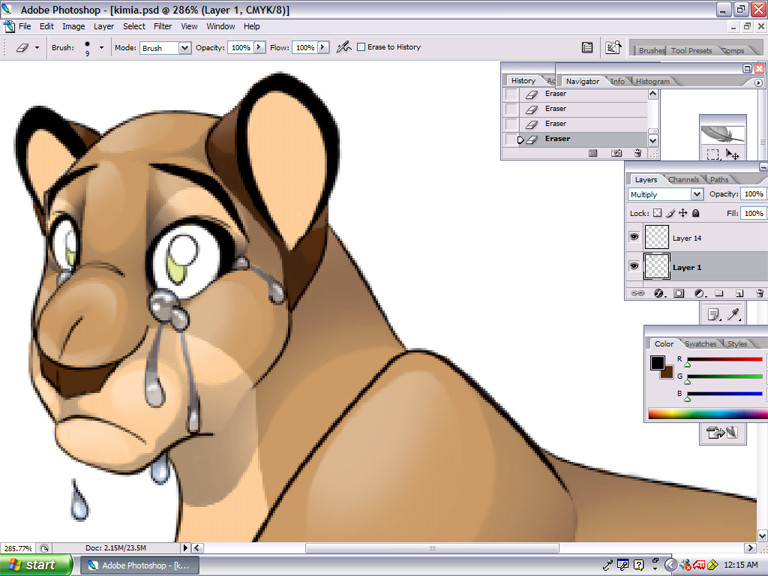Click the Photoshop document icon left of File
Screen dimensions: 768x576
(x=9, y=26)
